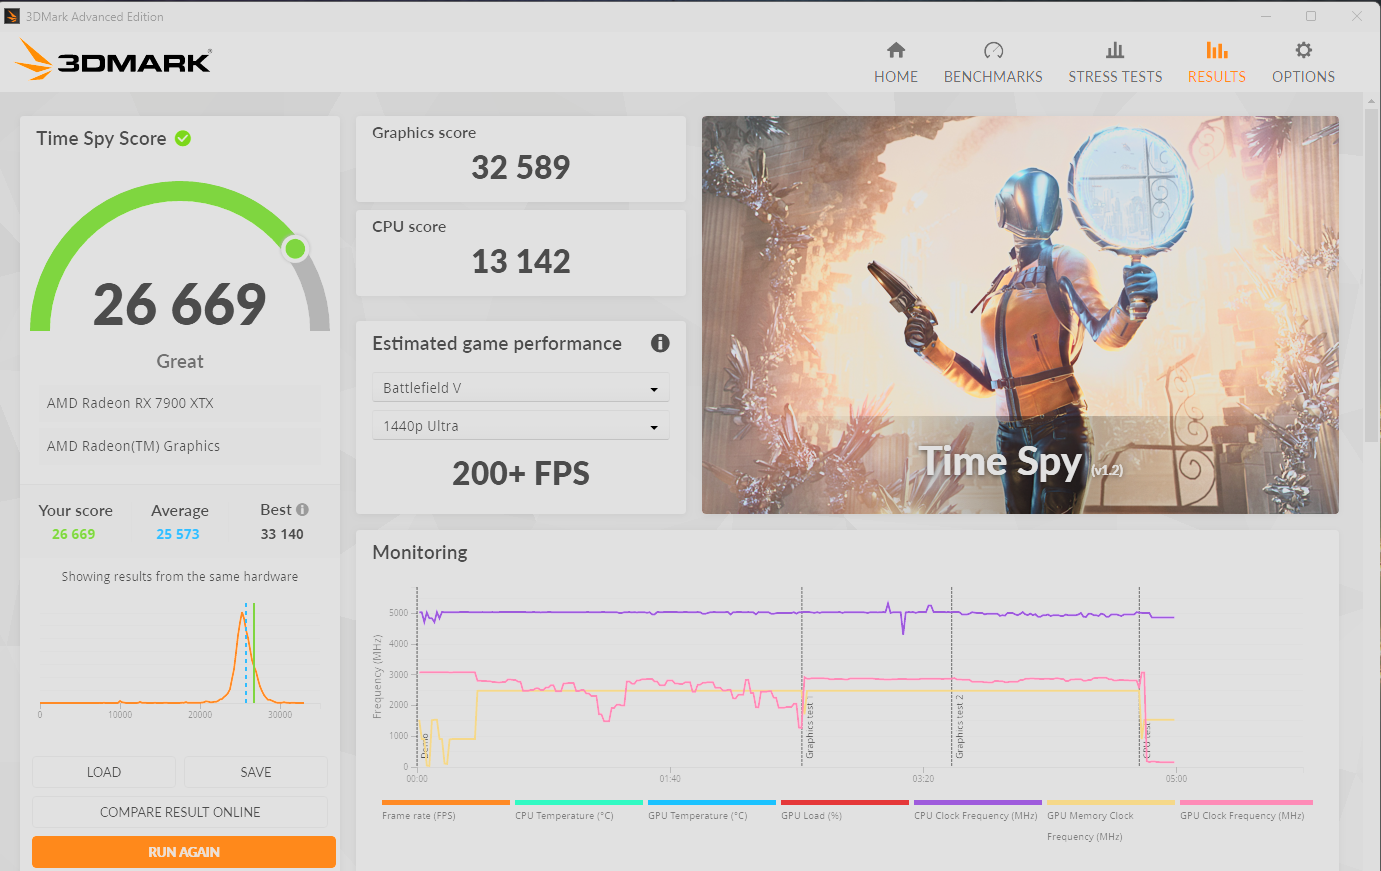The height and width of the screenshot is (871, 1381).
Task: Click the home house icon
Action: point(896,50)
